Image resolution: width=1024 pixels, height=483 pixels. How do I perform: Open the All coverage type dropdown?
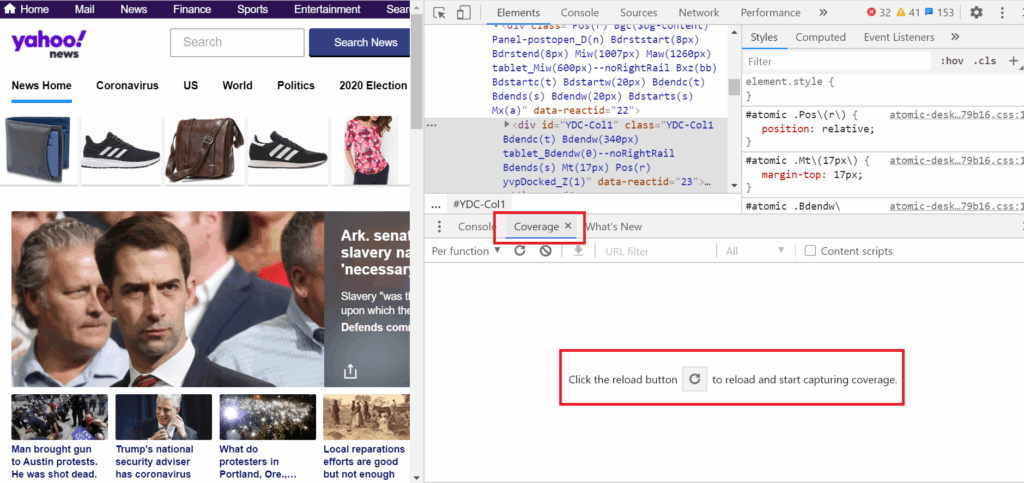pyautogui.click(x=755, y=251)
